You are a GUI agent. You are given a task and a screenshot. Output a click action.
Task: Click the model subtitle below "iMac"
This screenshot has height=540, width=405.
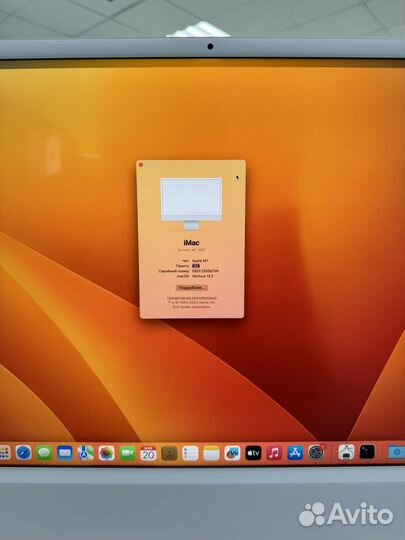pos(191,250)
